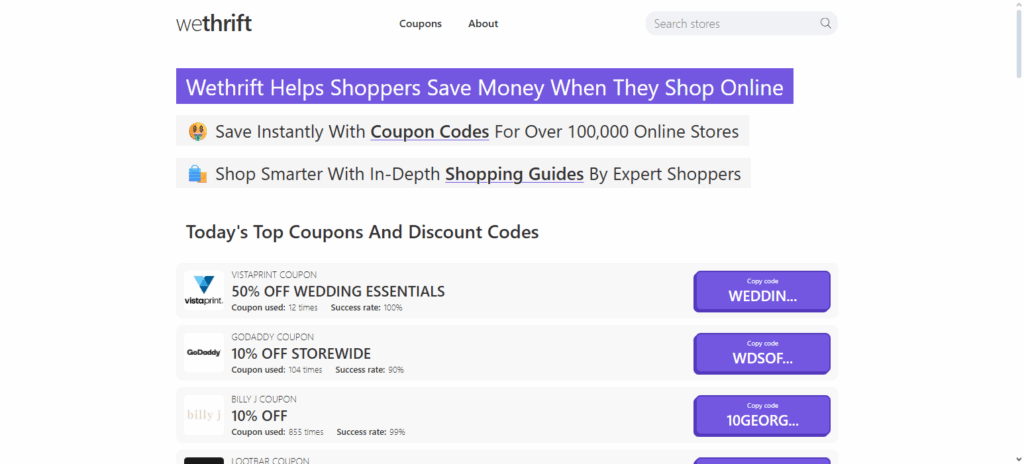Open the GoDaddy store logo

coord(204,353)
